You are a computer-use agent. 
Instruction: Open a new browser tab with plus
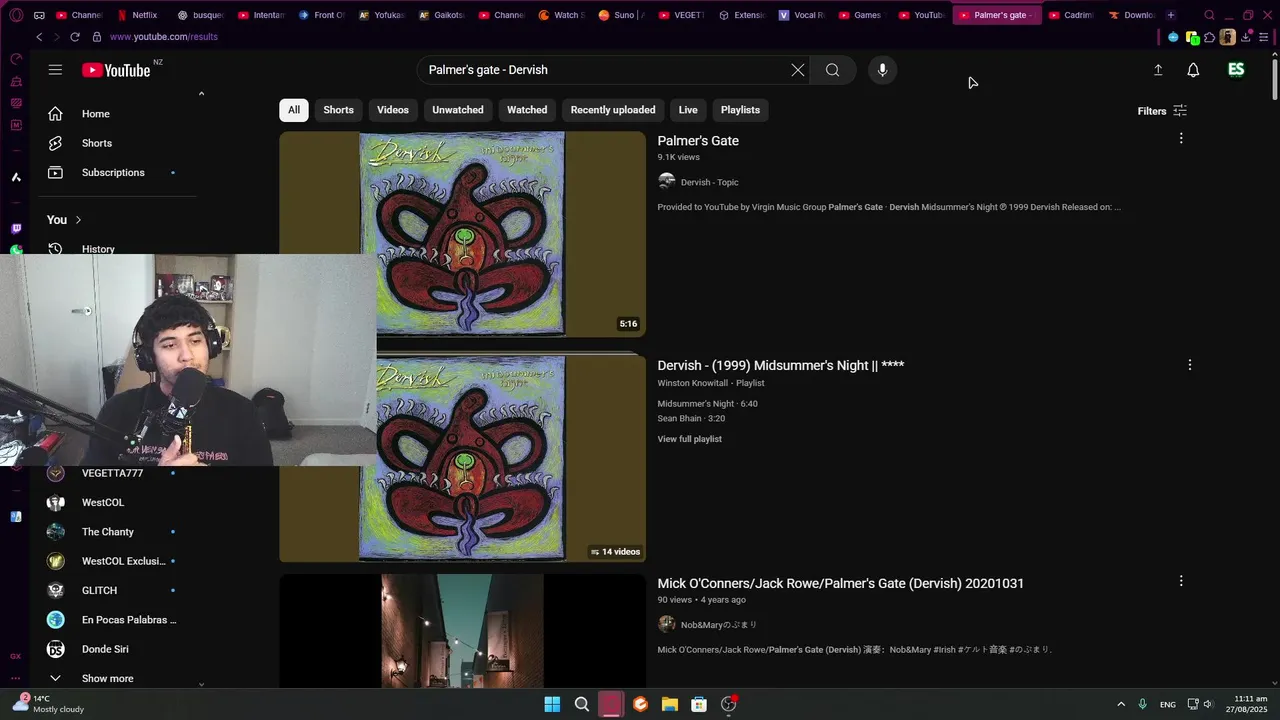point(1171,15)
